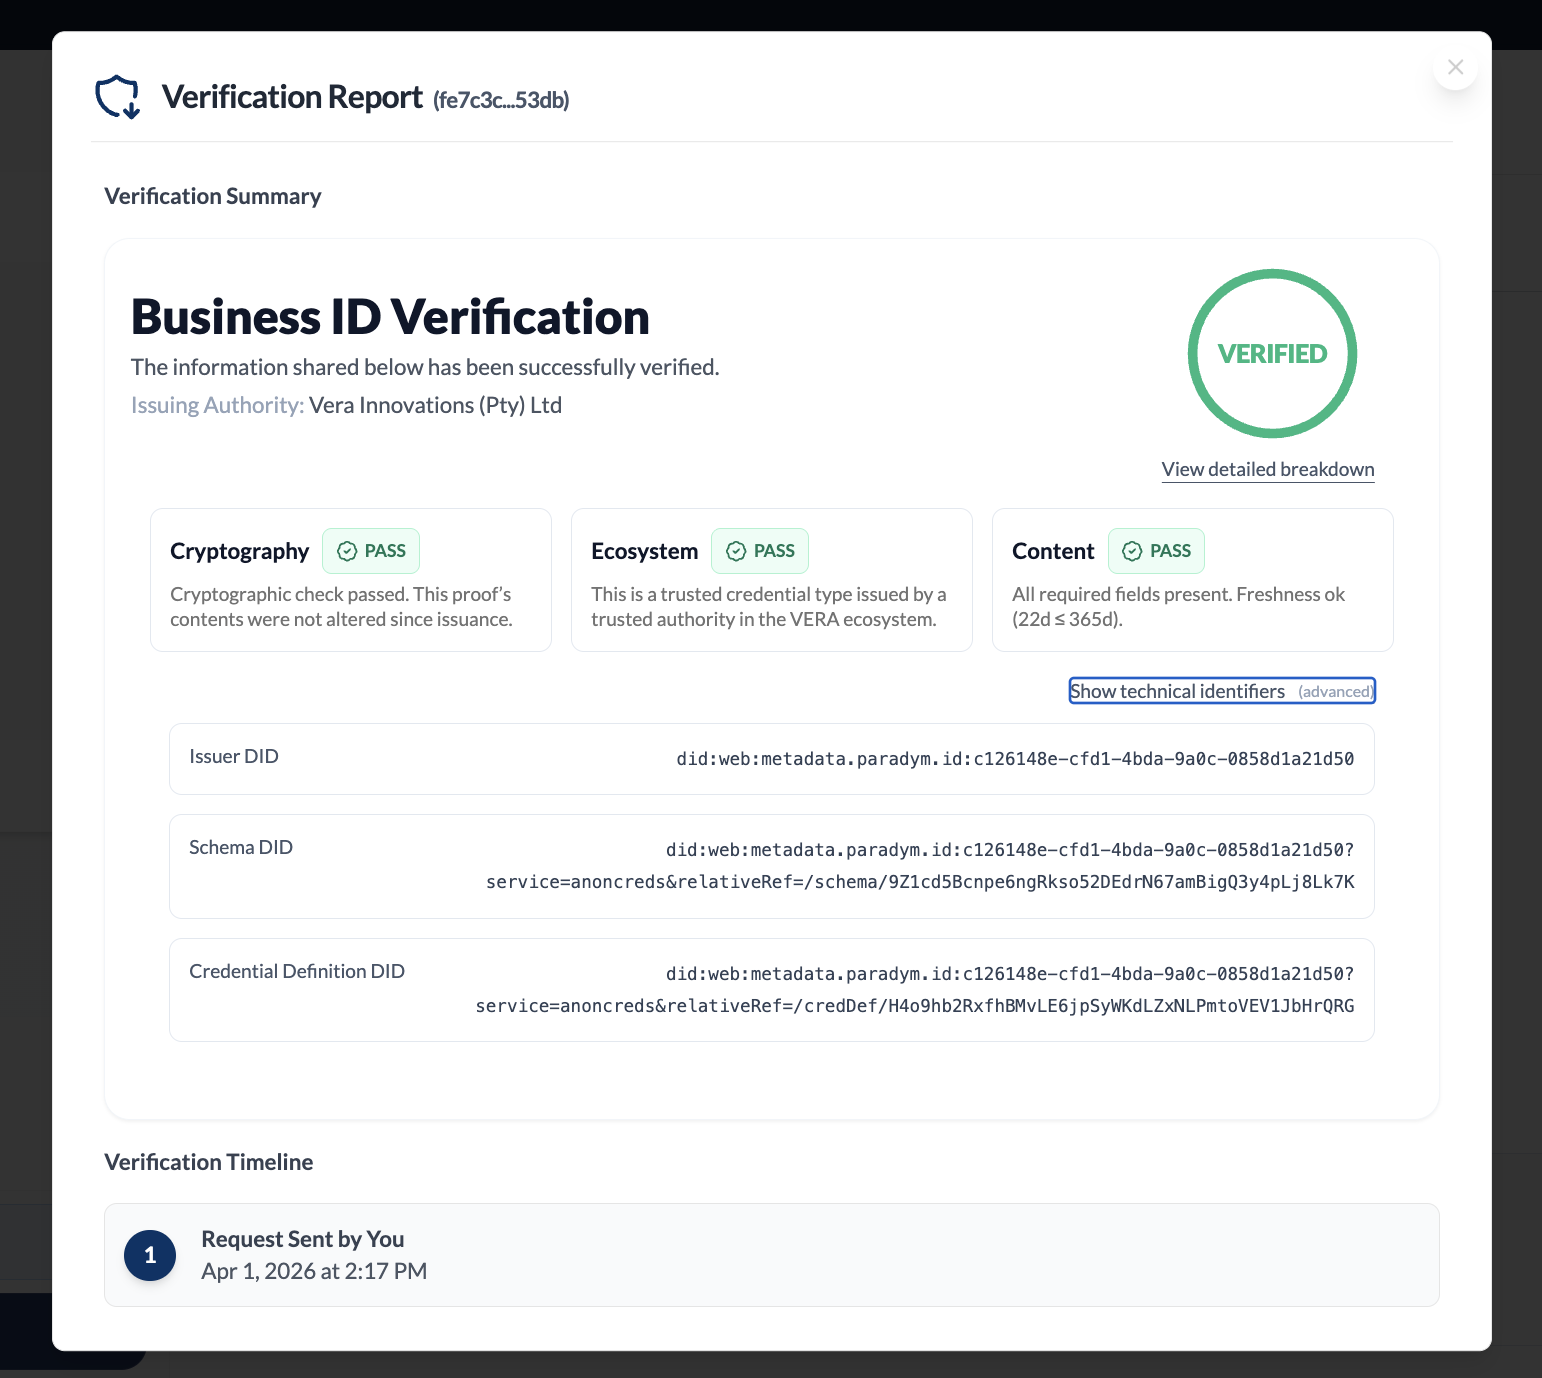The width and height of the screenshot is (1542, 1378).
Task: Select the Issuer DID value text
Action: [x=1015, y=759]
